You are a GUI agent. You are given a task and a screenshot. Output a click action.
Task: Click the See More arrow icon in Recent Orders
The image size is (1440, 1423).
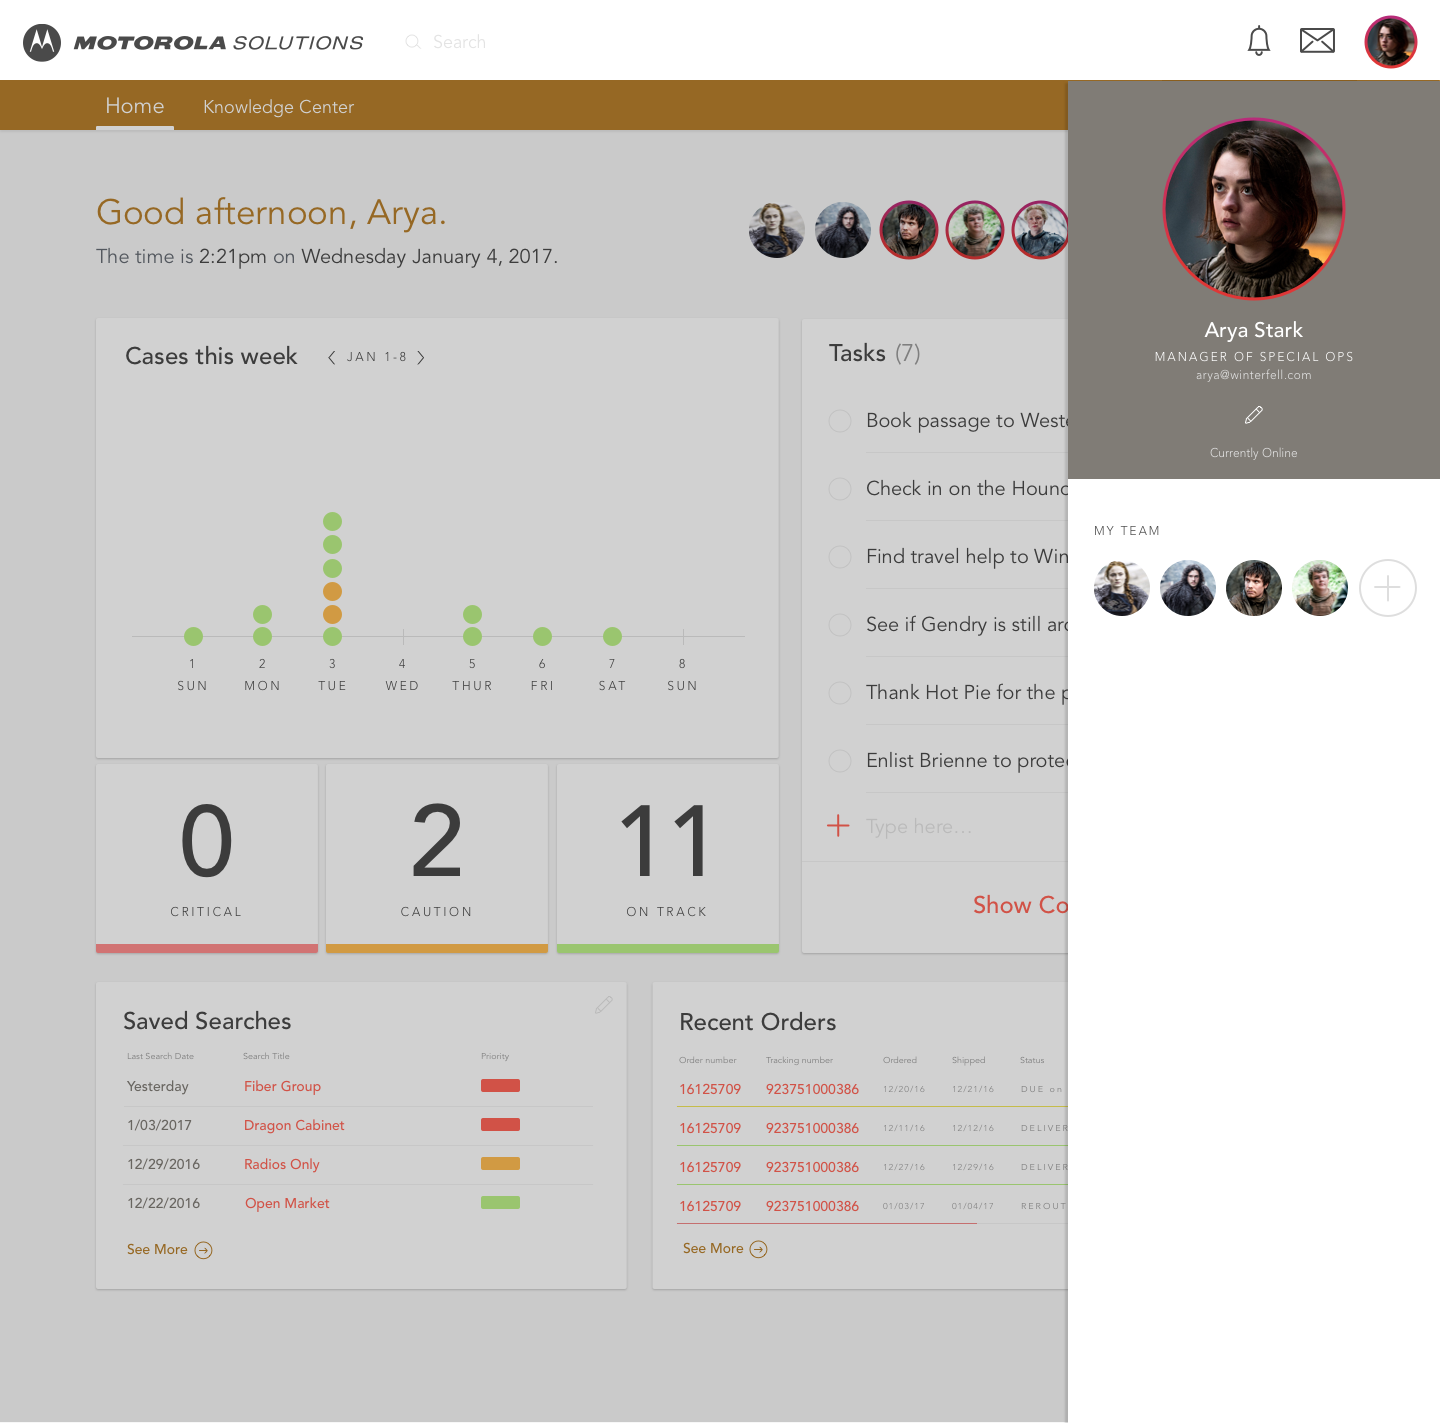pos(758,1249)
